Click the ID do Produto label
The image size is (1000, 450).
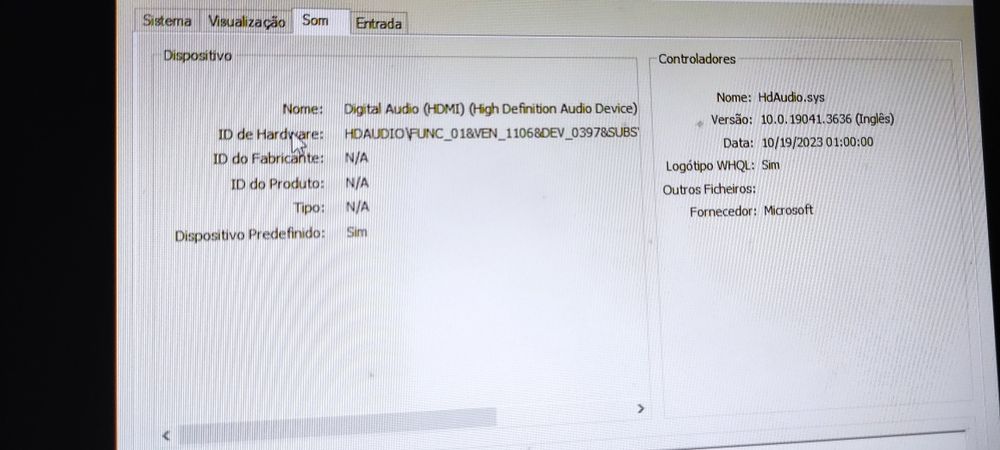tap(277, 184)
